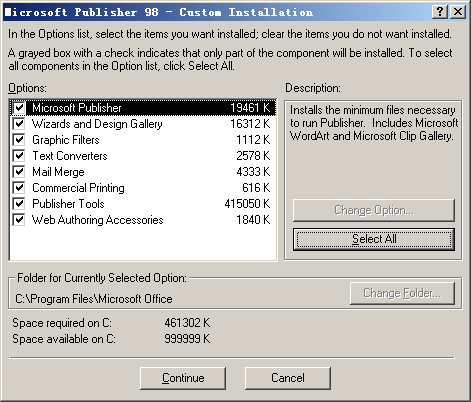
Task: Select the Text Converters list row
Action: (143, 156)
